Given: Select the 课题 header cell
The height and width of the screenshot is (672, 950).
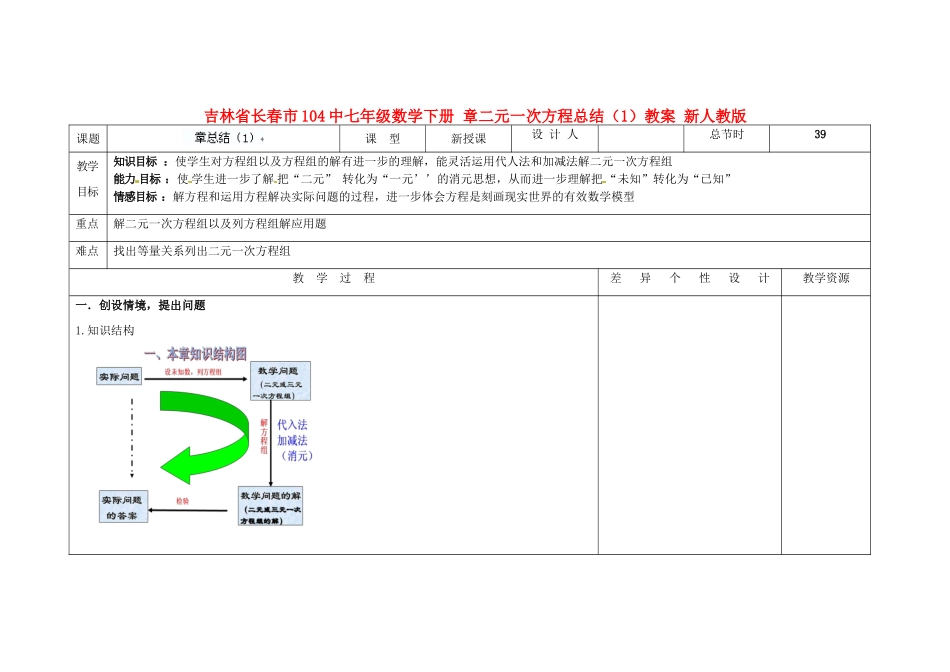Looking at the screenshot, I should pos(88,139).
